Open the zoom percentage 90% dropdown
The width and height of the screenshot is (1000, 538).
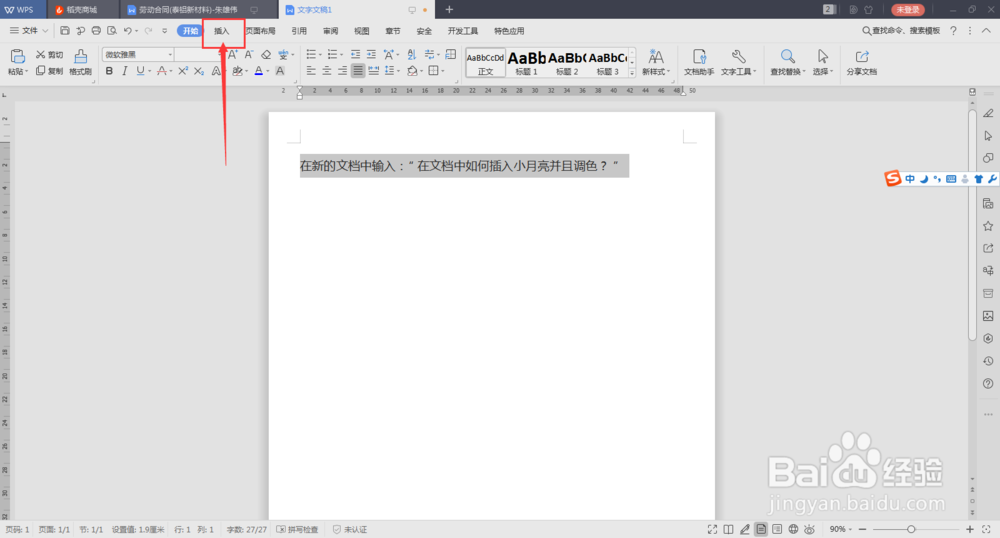click(x=841, y=529)
